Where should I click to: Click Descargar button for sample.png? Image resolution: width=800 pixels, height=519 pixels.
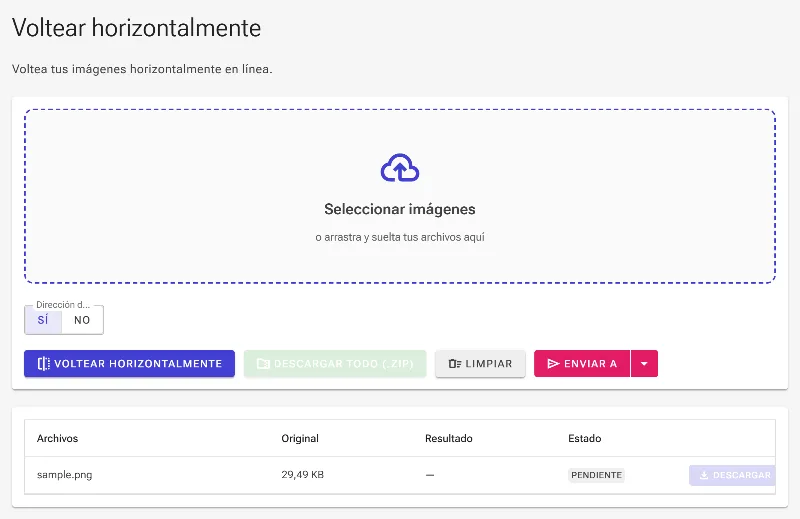click(732, 475)
